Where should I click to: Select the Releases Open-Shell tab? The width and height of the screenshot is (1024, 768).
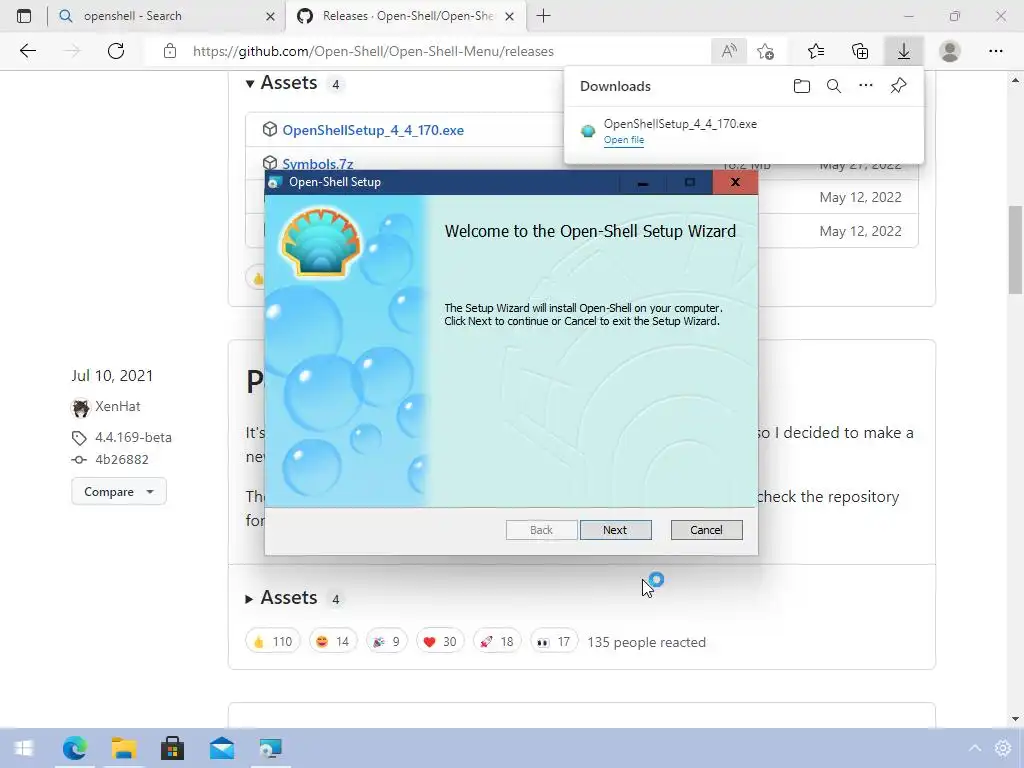(406, 16)
